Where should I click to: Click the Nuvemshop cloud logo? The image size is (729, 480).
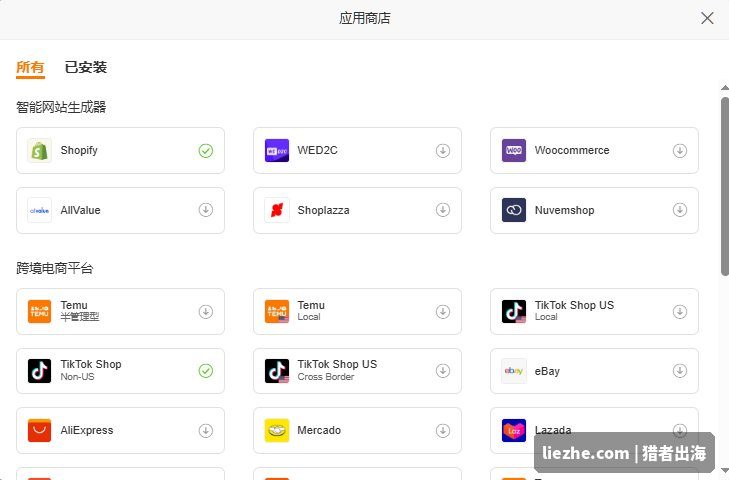[x=514, y=210]
